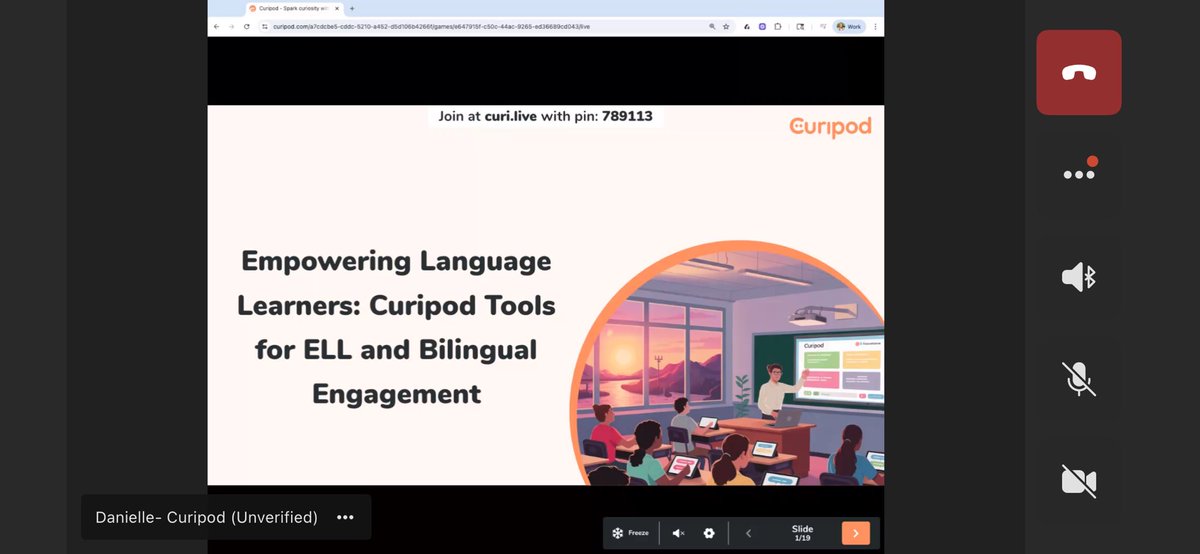Close the Curipod browser tab
Screen dimensions: 1200x554
click(337, 8)
